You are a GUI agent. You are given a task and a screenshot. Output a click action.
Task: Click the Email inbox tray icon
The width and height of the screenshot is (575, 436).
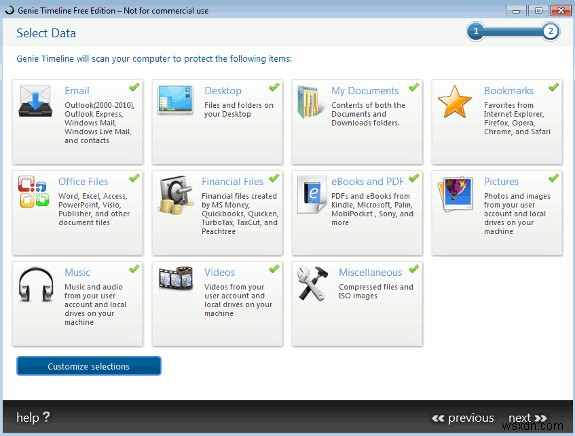coord(35,101)
